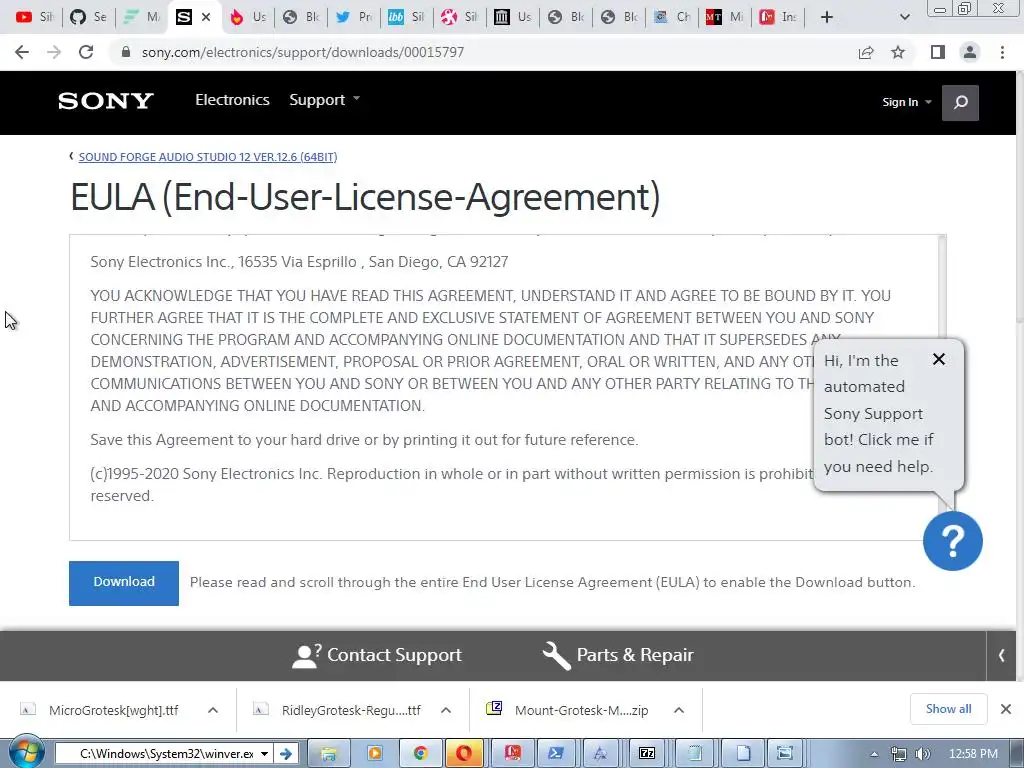This screenshot has height=768, width=1024.
Task: Open the ibb image hosting tab
Action: (406, 17)
